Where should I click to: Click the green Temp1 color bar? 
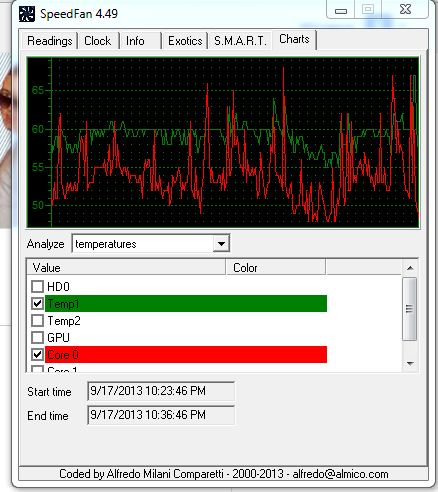pos(186,303)
